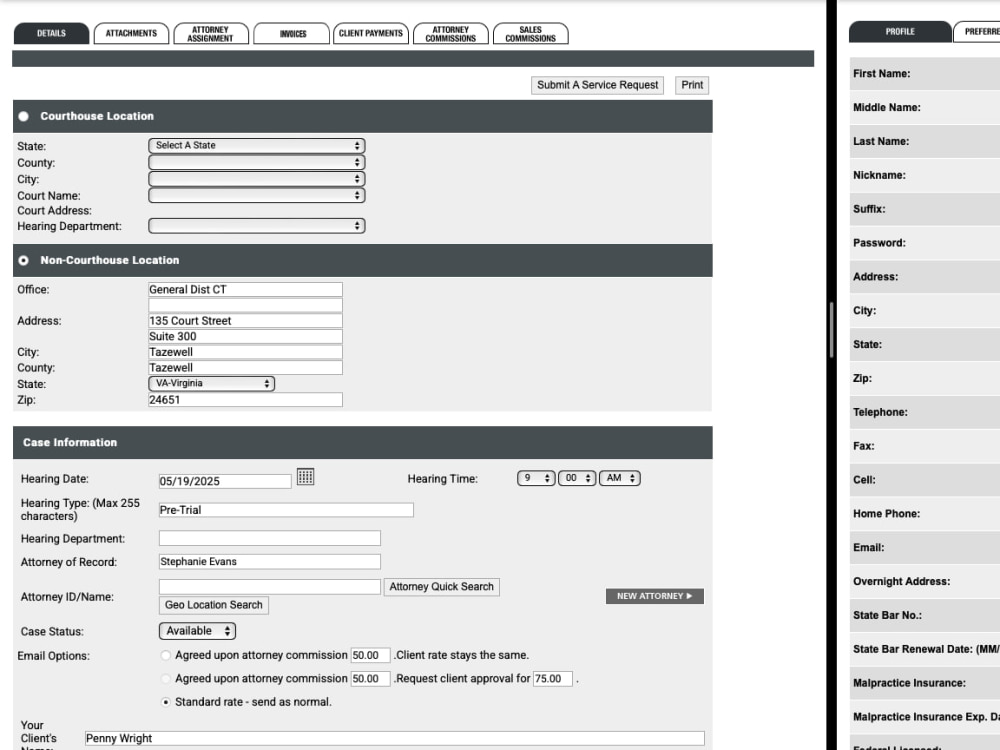The width and height of the screenshot is (1000, 750).
Task: Click the Office field with General Dist CT
Action: tap(246, 290)
